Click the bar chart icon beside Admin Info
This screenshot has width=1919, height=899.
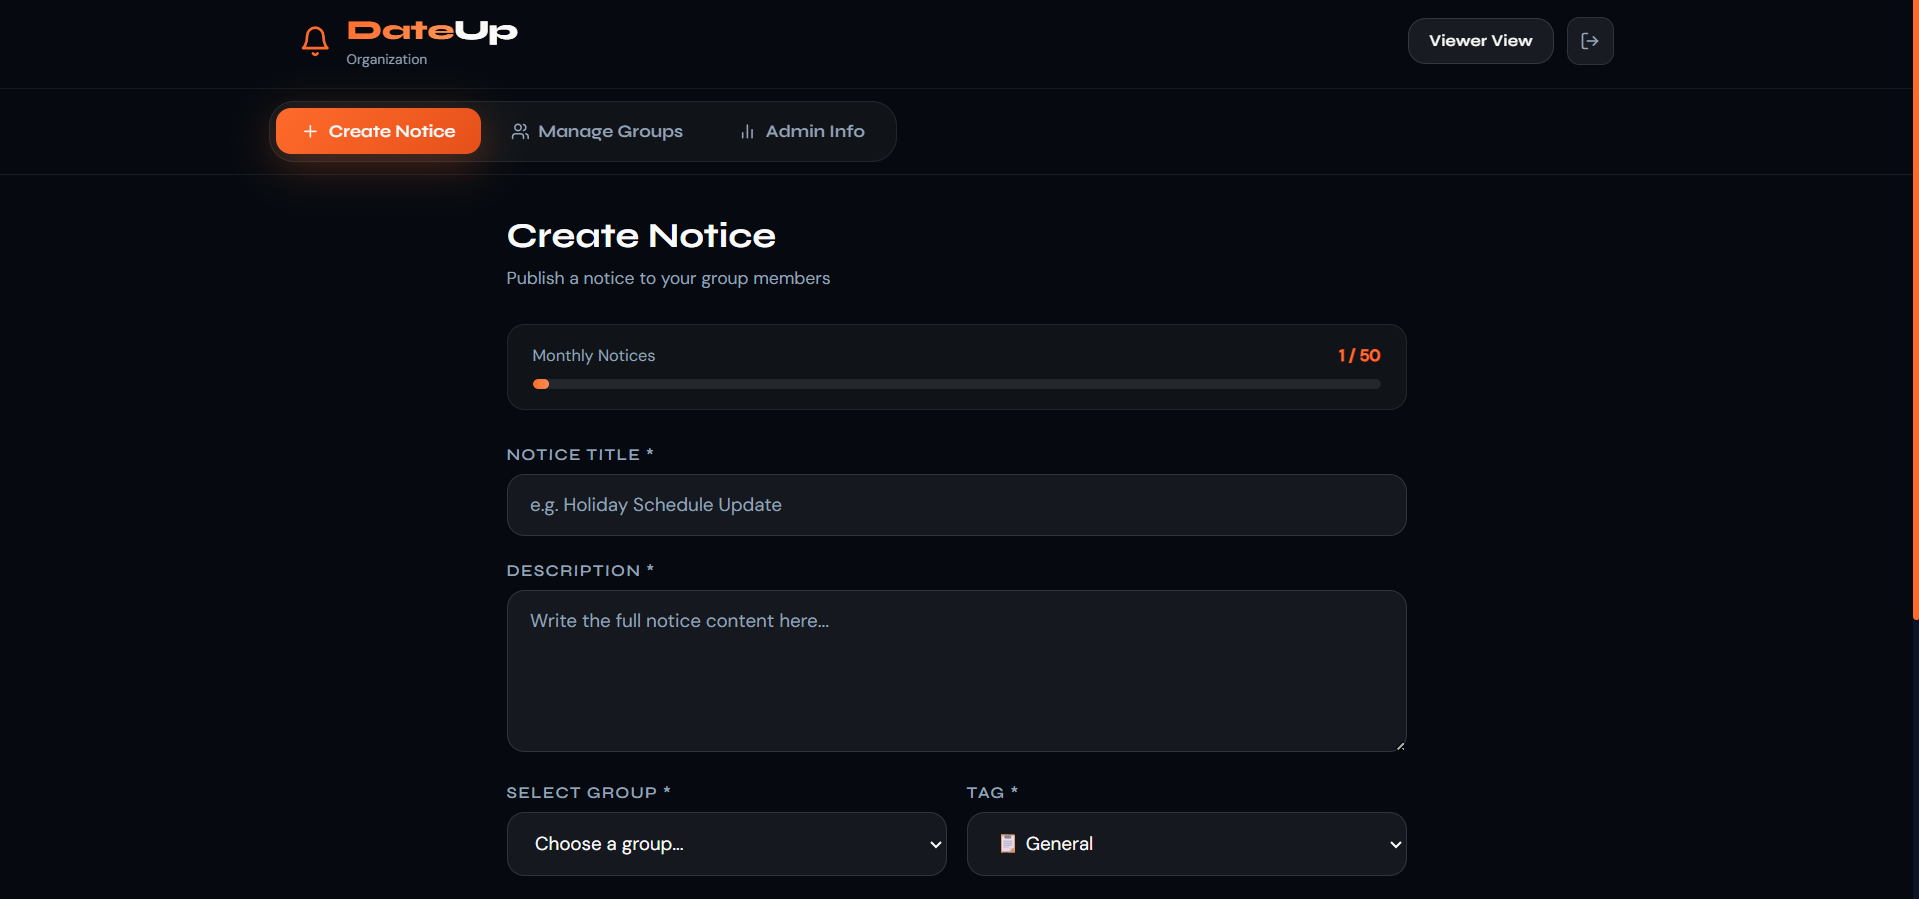tap(747, 131)
